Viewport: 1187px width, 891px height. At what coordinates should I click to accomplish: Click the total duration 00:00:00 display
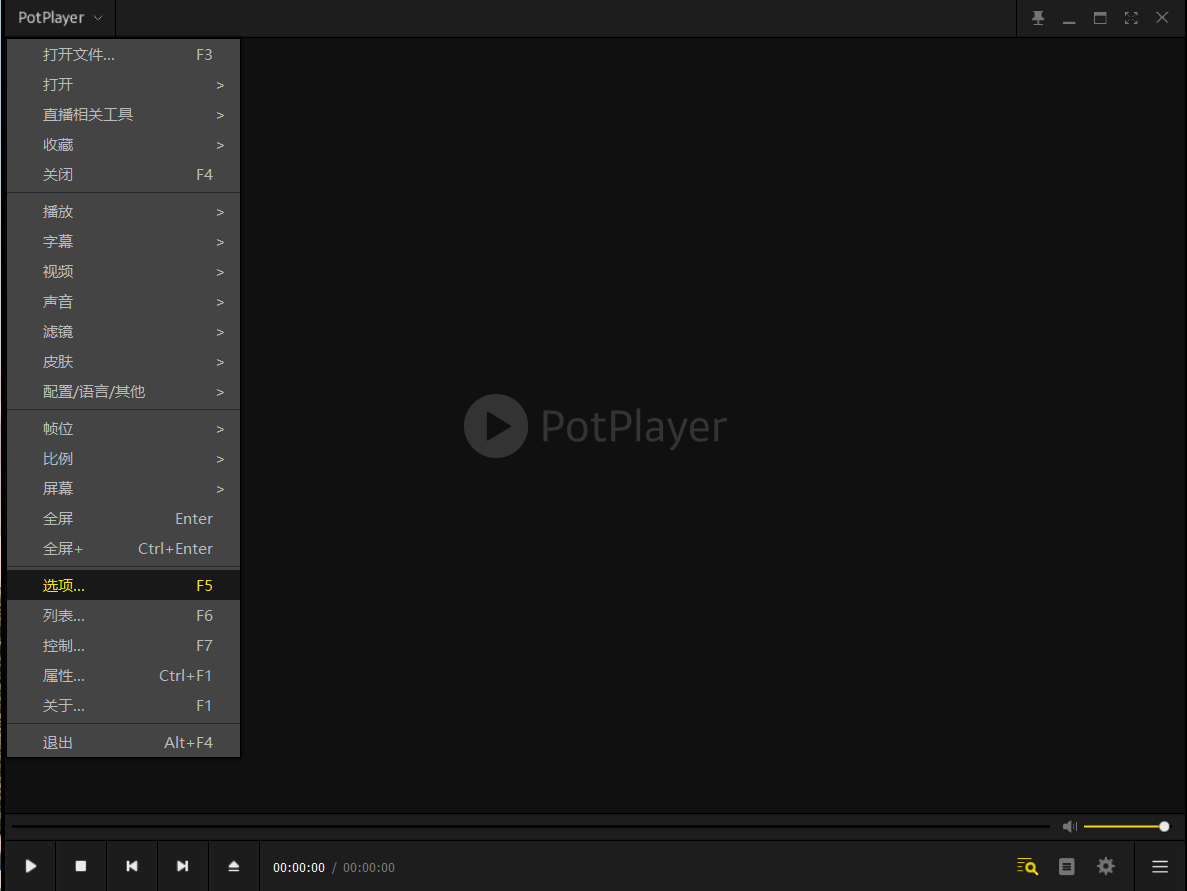click(369, 868)
